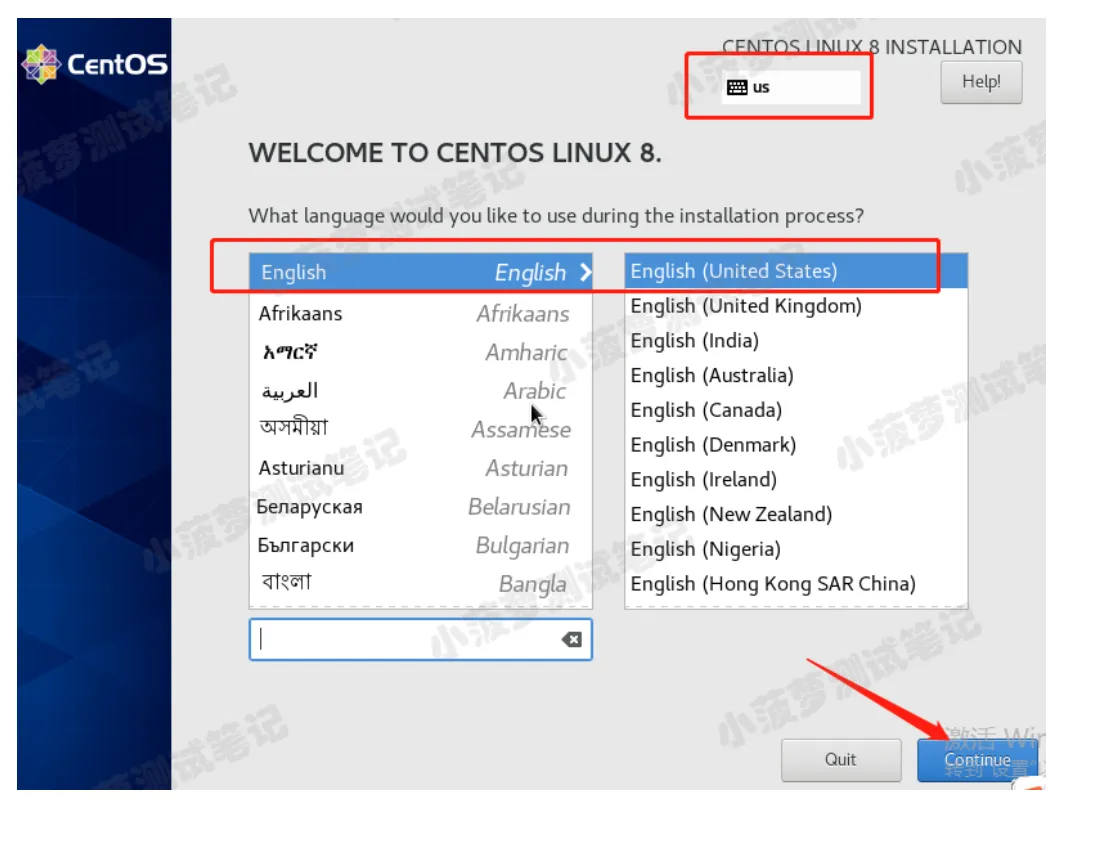Choose English (Hong Kong SAR China) locale
The image size is (1095, 841).
(796, 584)
